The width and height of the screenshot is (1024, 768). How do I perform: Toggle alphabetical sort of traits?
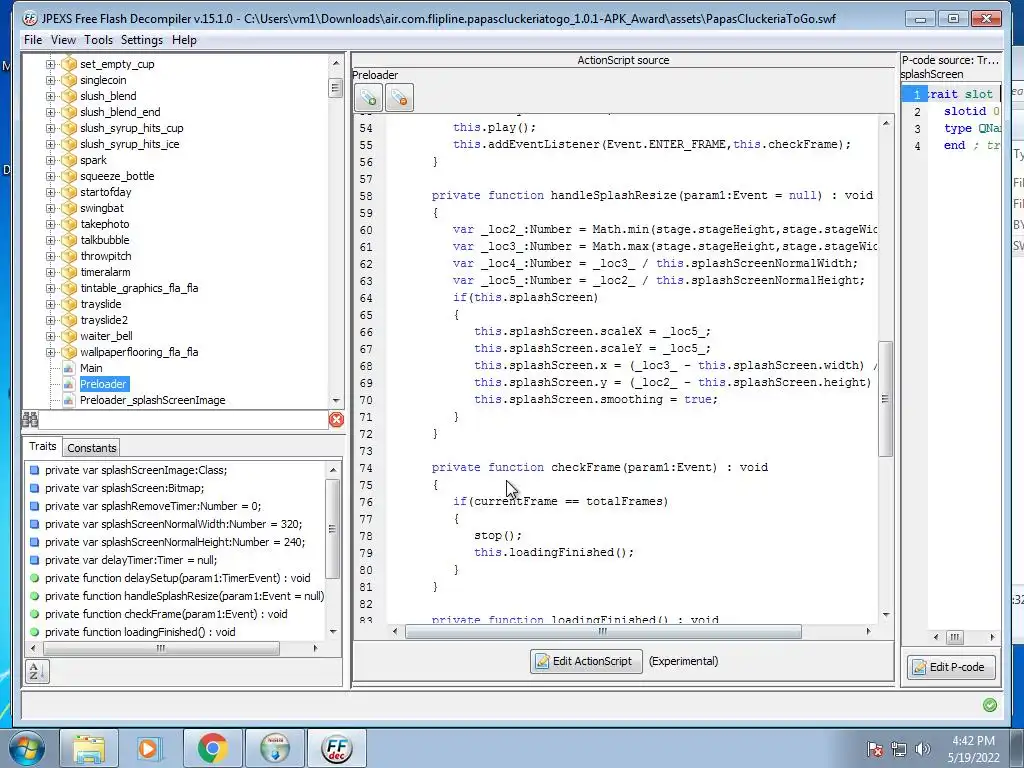pos(37,671)
